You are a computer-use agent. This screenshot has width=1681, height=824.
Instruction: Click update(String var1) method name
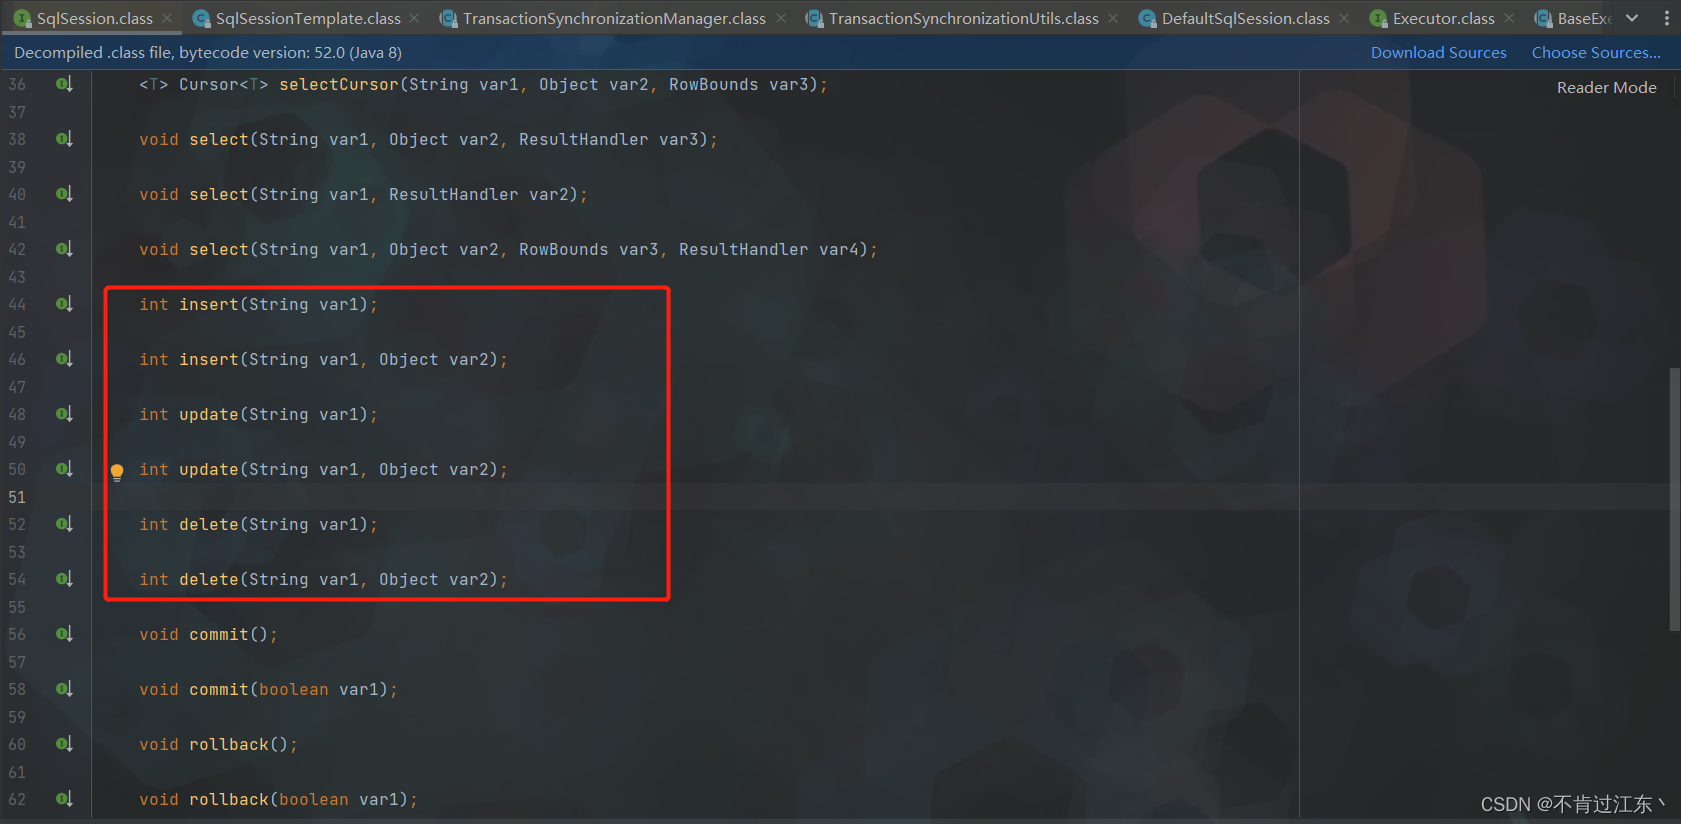(208, 415)
